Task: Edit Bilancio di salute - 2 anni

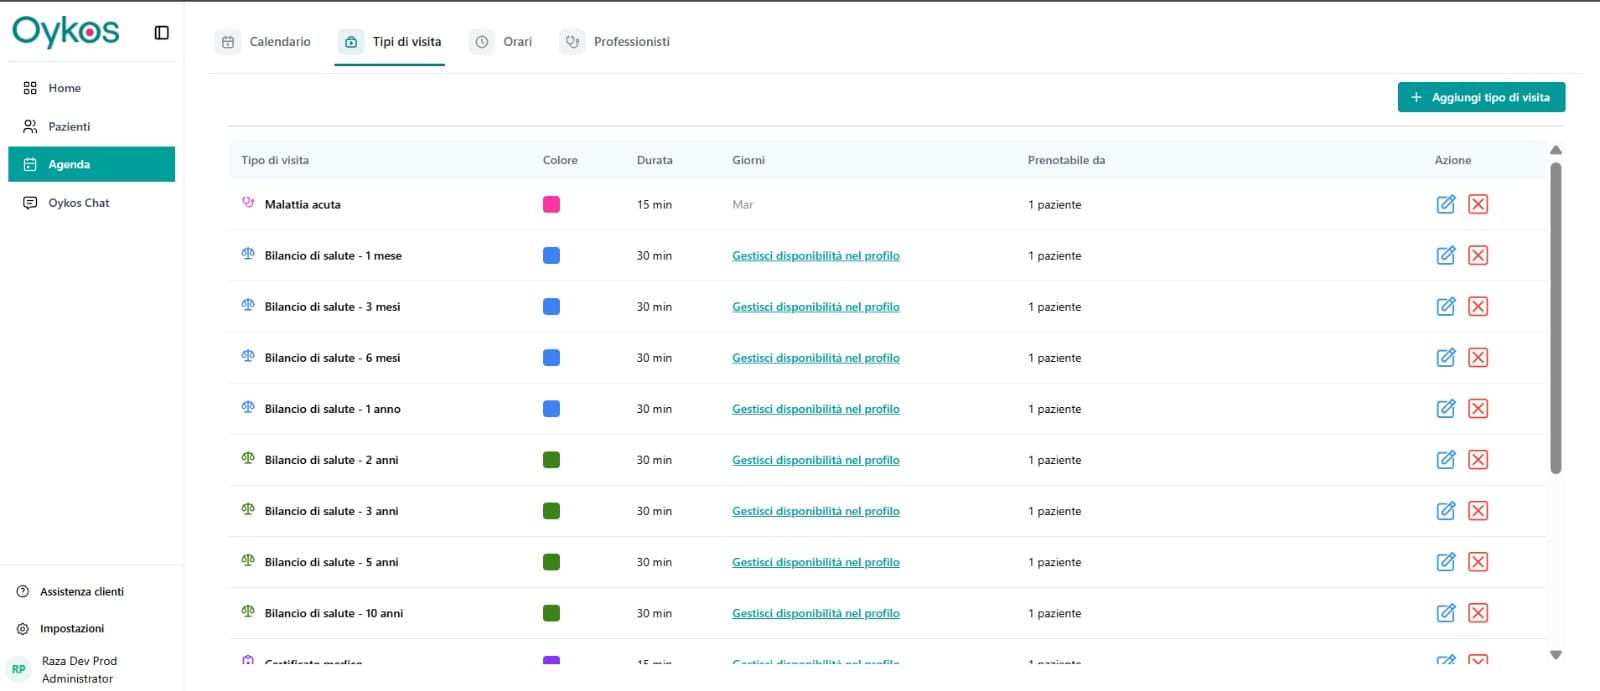Action: coord(1446,459)
